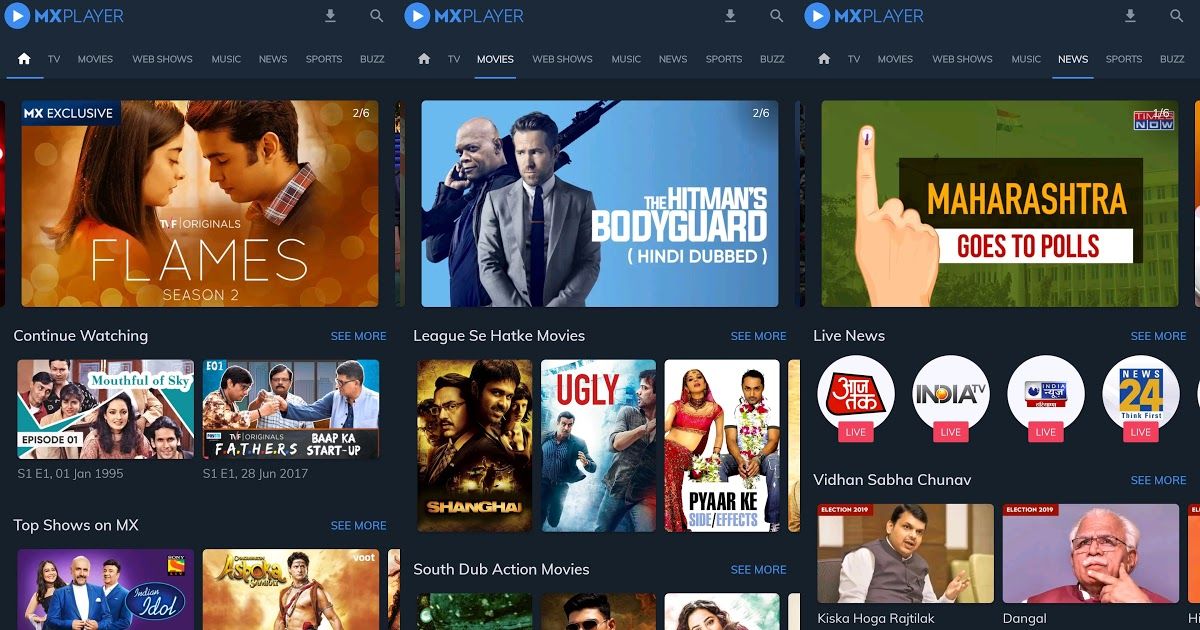Resume Fathers Baap Ka Start-Up episode
This screenshot has height=630, width=1200.
291,409
